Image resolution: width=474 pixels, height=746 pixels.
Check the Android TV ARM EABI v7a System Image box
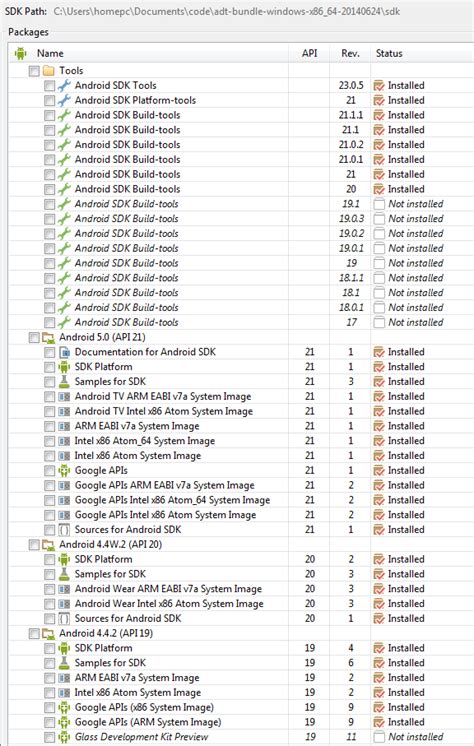(x=49, y=397)
